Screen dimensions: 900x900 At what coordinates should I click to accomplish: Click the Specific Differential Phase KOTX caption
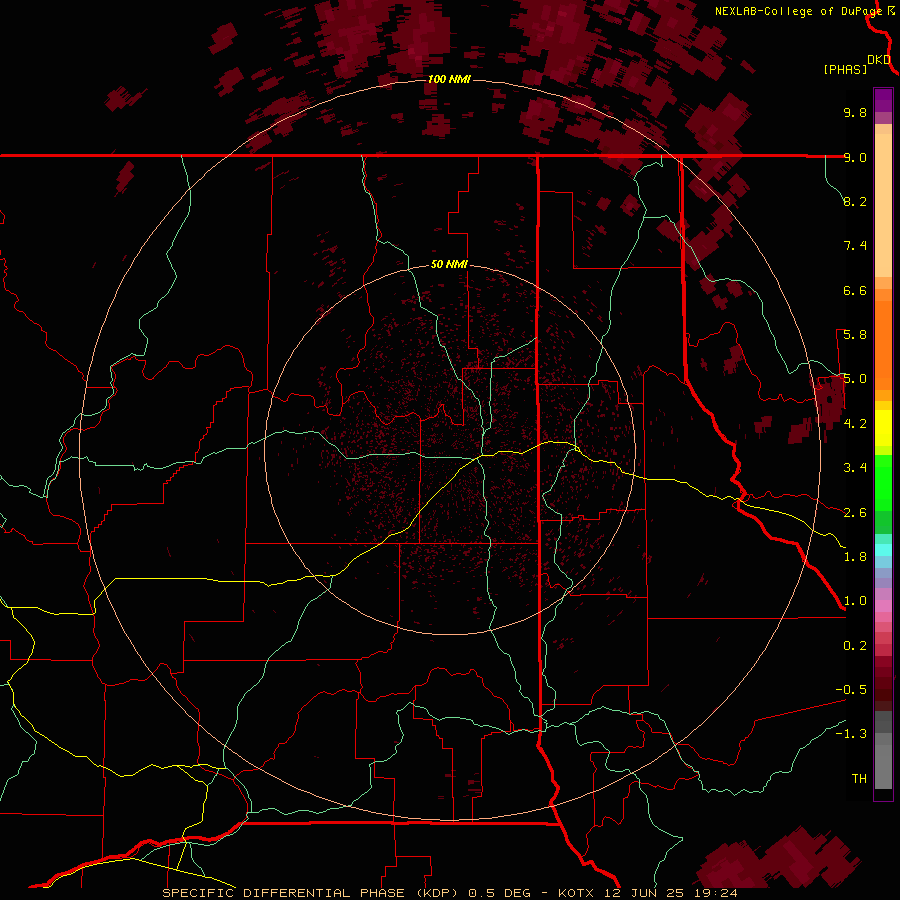[x=450, y=893]
